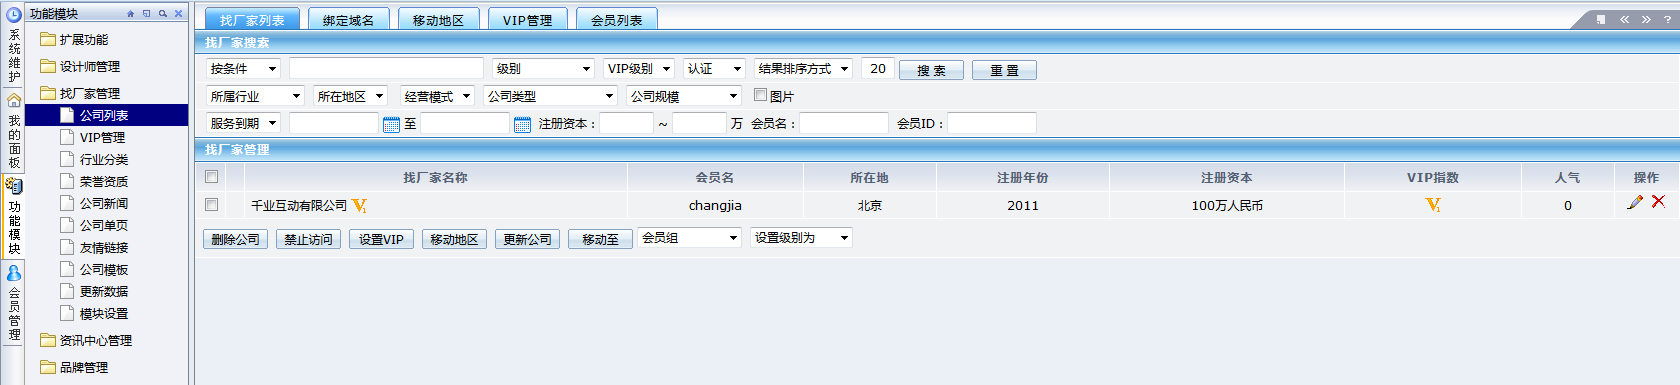Click the search icon in 功能模块 header

point(163,14)
